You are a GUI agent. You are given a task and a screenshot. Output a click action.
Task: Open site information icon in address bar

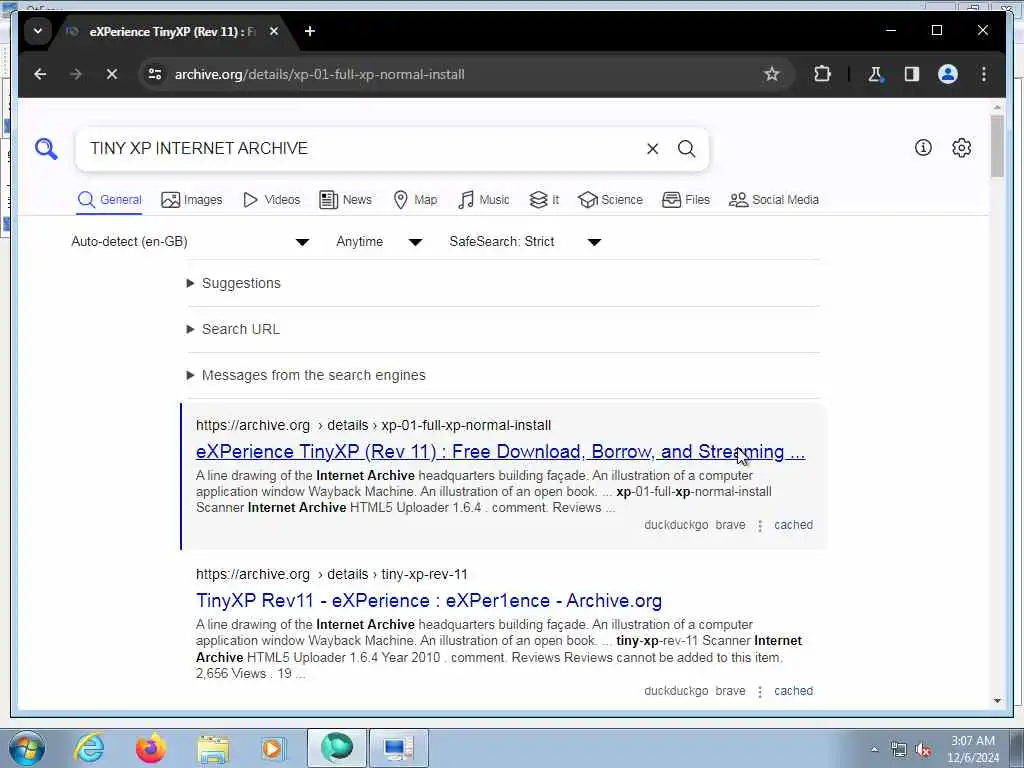155,74
